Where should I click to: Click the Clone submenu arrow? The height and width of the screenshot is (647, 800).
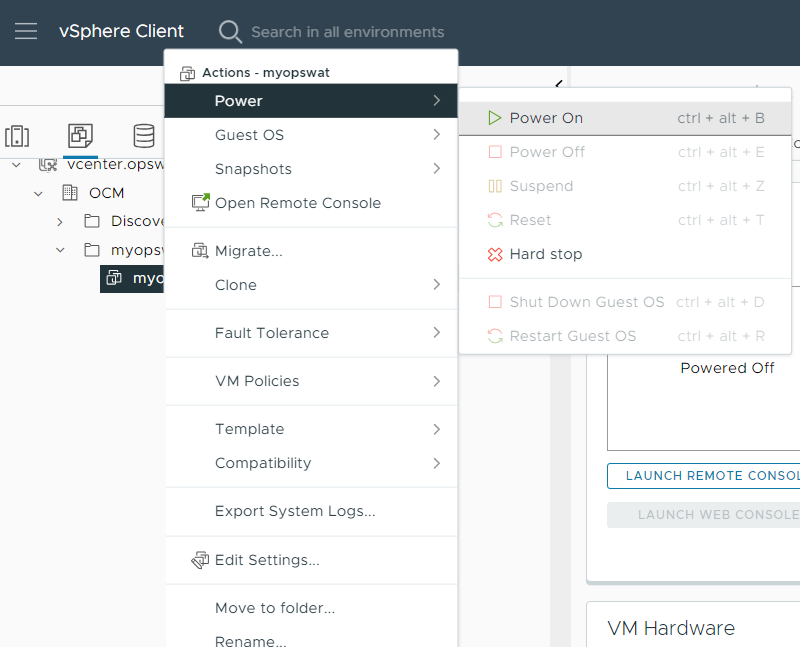[436, 284]
